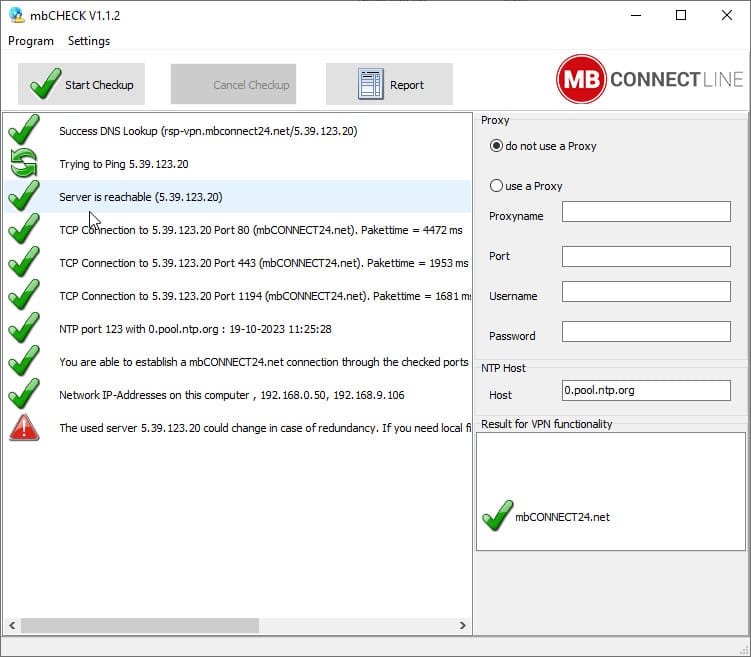Select 'You are able to establish' row text
The image size is (751, 657).
[x=264, y=362]
